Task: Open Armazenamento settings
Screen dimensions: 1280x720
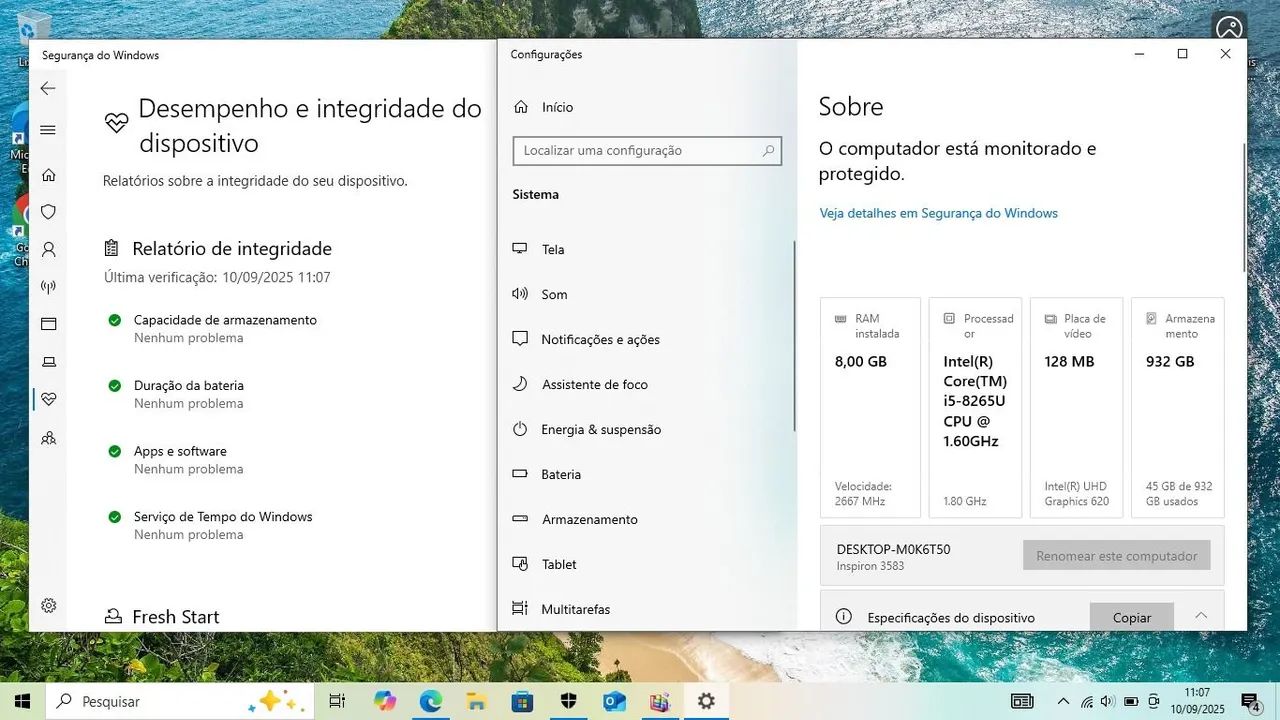Action: coord(589,519)
